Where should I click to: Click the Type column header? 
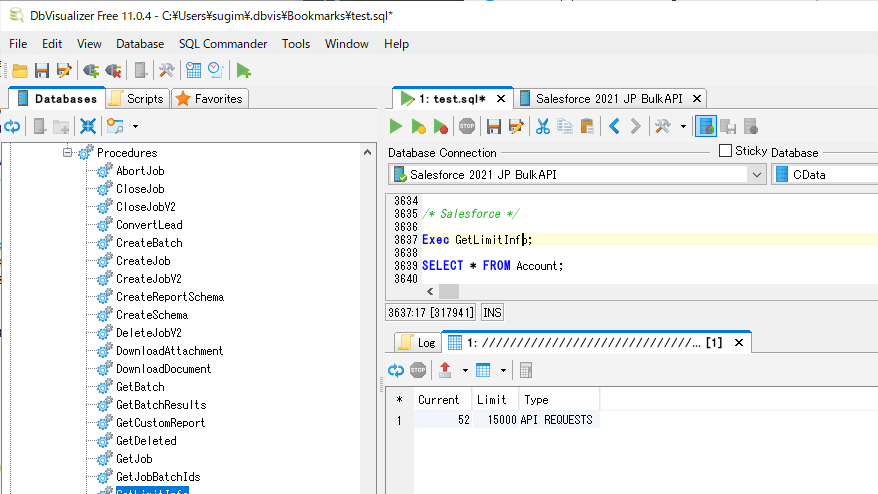tap(558, 400)
